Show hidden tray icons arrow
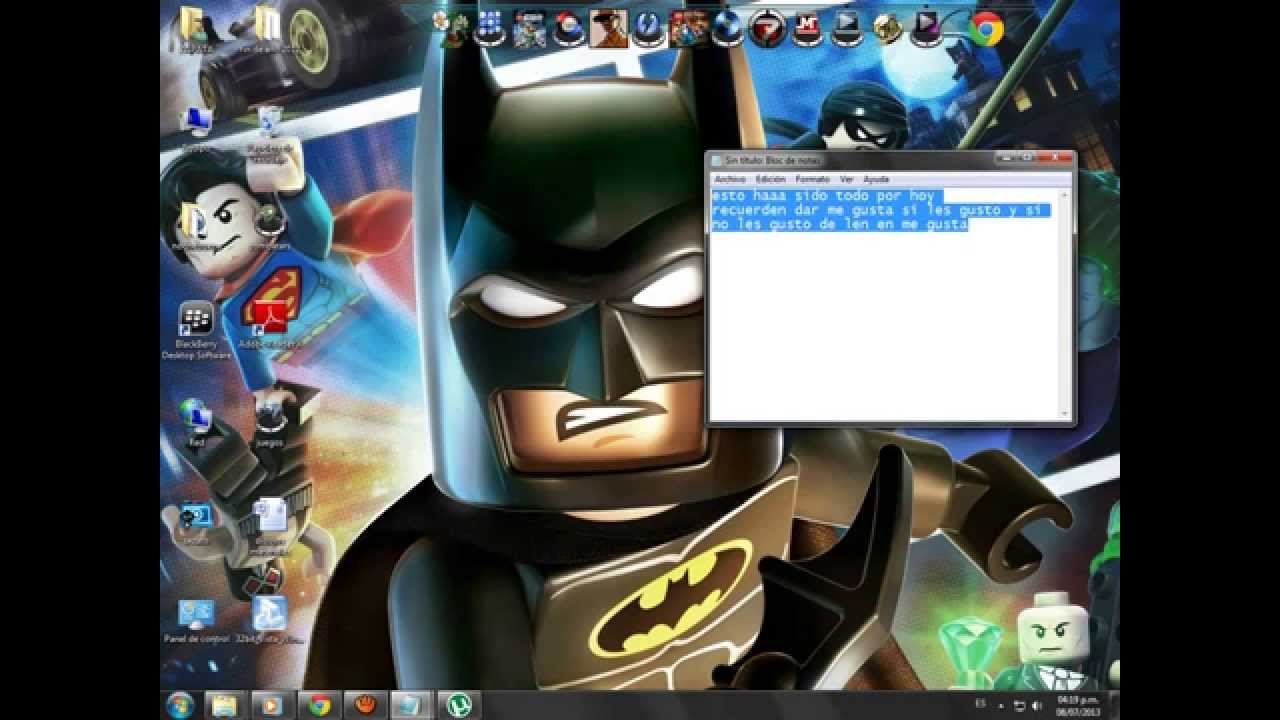 pyautogui.click(x=1001, y=706)
